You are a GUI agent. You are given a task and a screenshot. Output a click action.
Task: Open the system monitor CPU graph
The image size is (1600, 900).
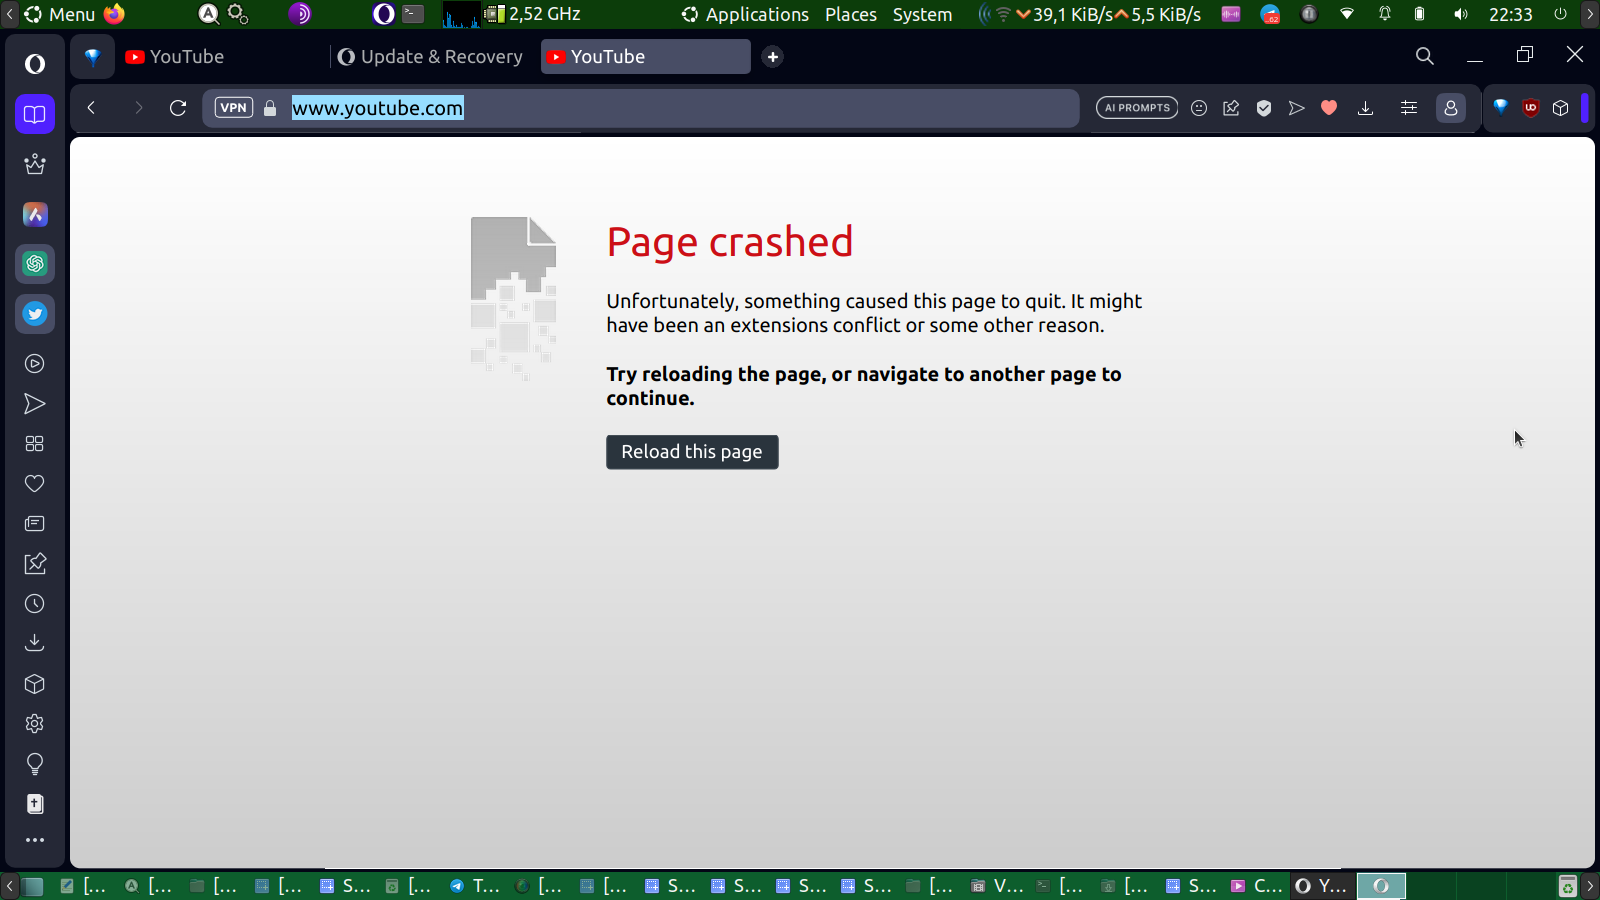(x=461, y=14)
